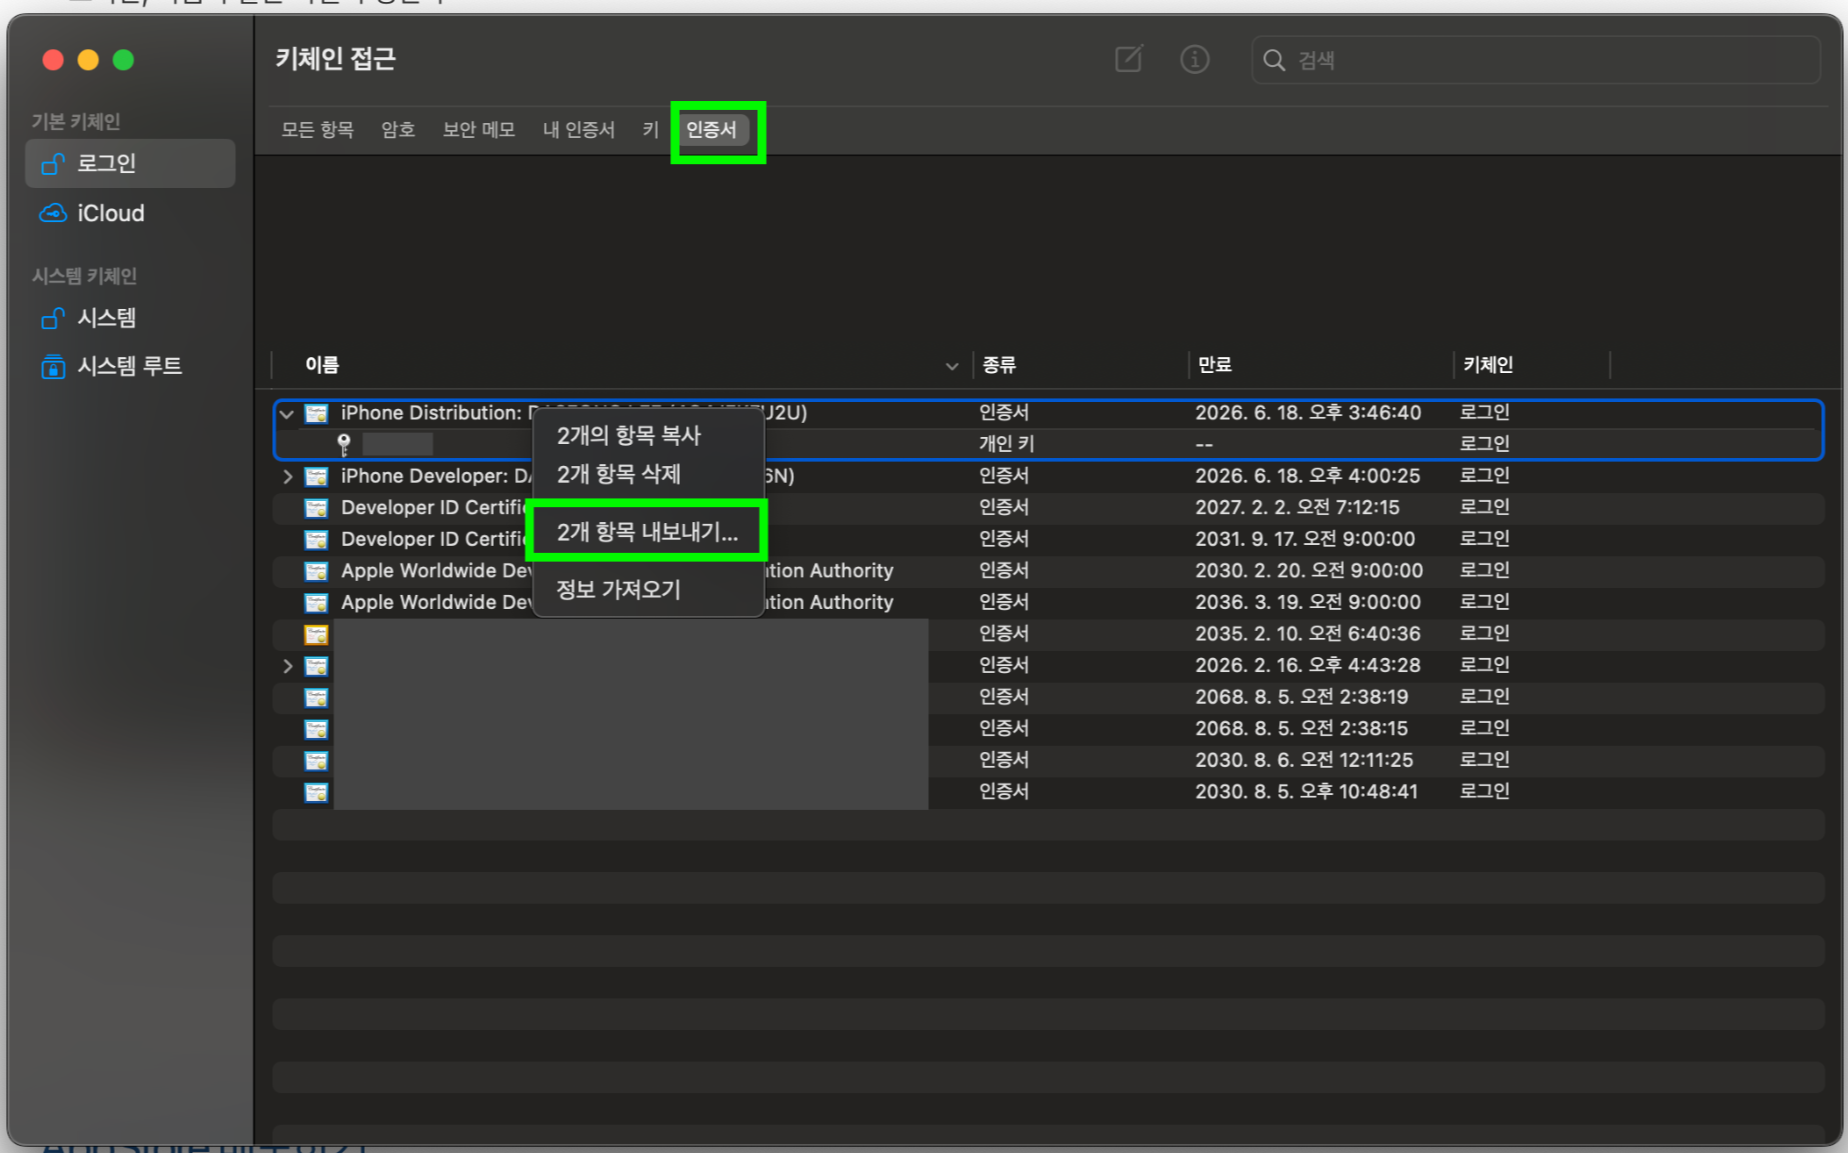Screen dimensions: 1848x1153
Task: Collapse the iPhone Distribution certificate row
Action: click(x=287, y=414)
